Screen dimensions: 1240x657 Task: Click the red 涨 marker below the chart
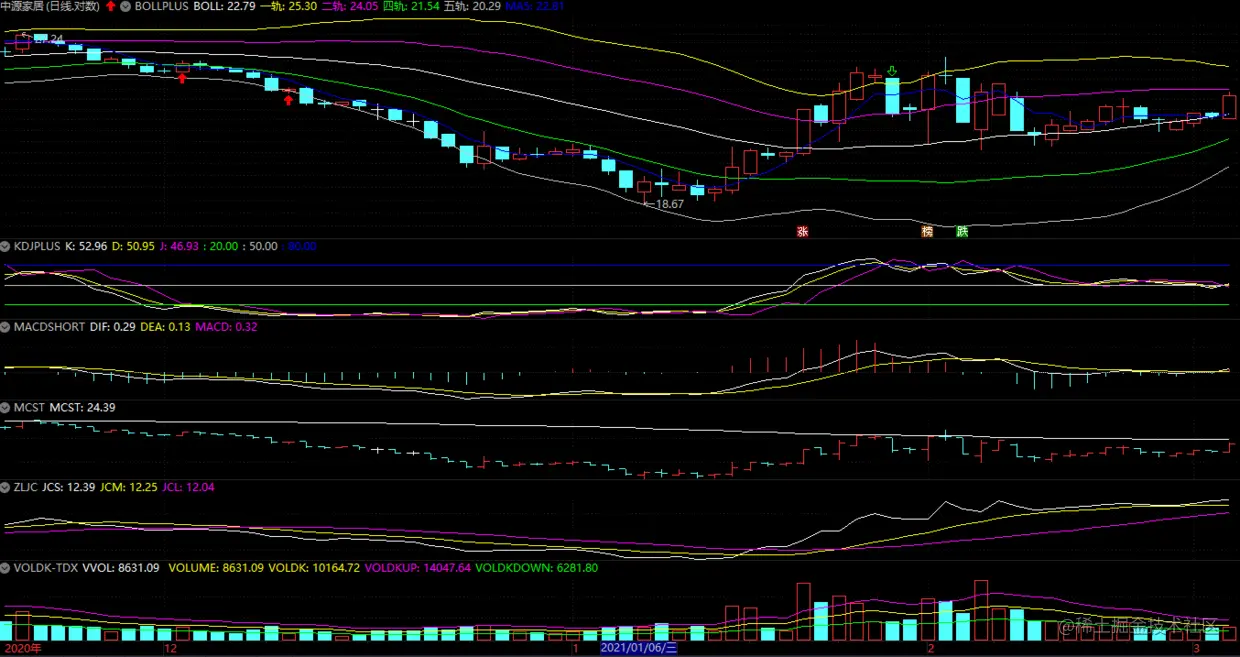click(x=801, y=232)
